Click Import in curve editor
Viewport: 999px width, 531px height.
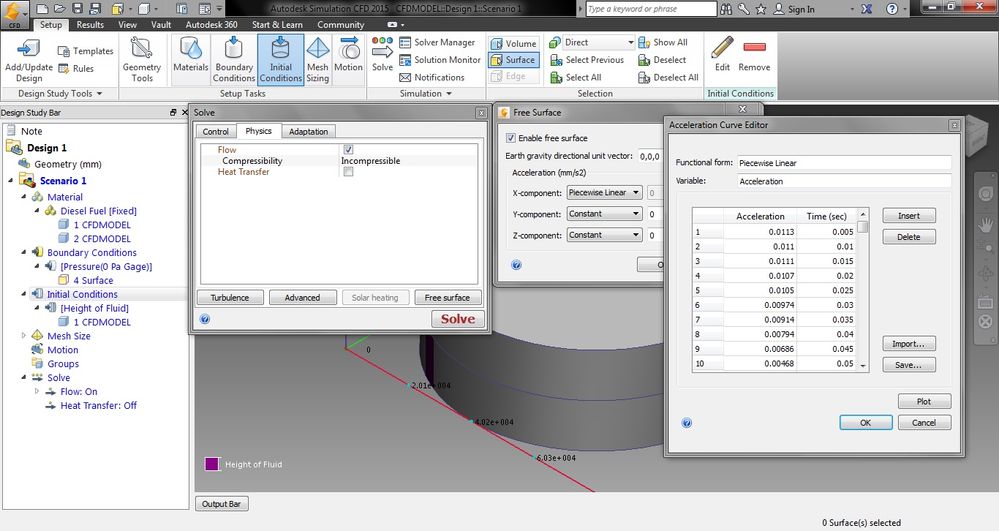[x=909, y=344]
